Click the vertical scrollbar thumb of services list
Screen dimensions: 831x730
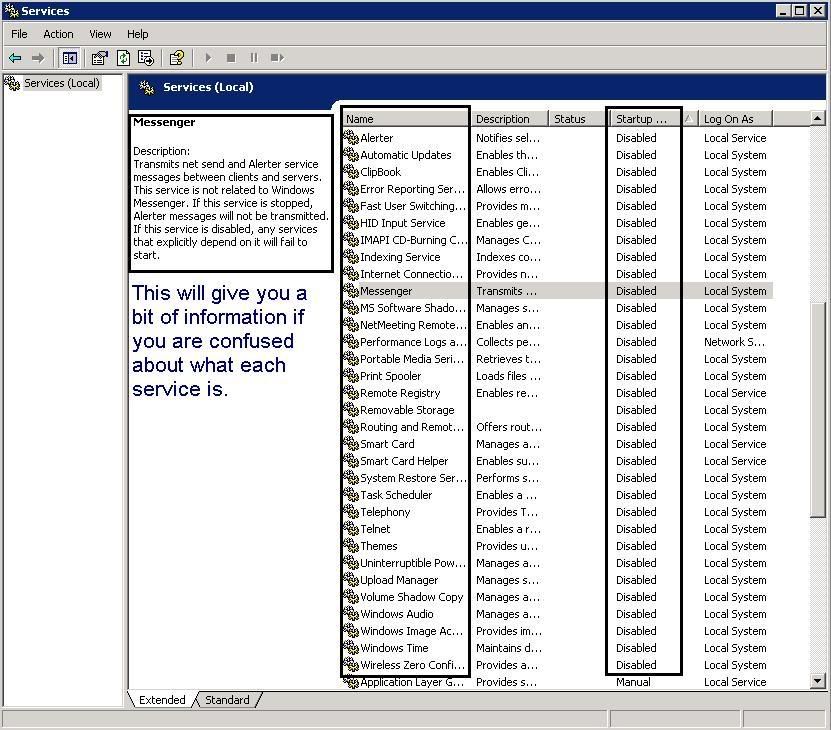[x=818, y=409]
